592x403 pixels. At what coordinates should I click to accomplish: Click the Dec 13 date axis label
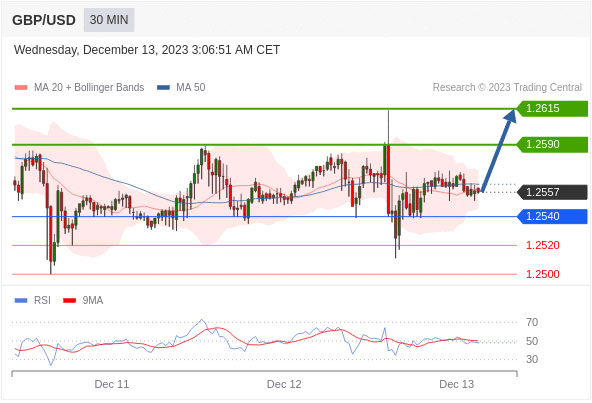pyautogui.click(x=456, y=384)
